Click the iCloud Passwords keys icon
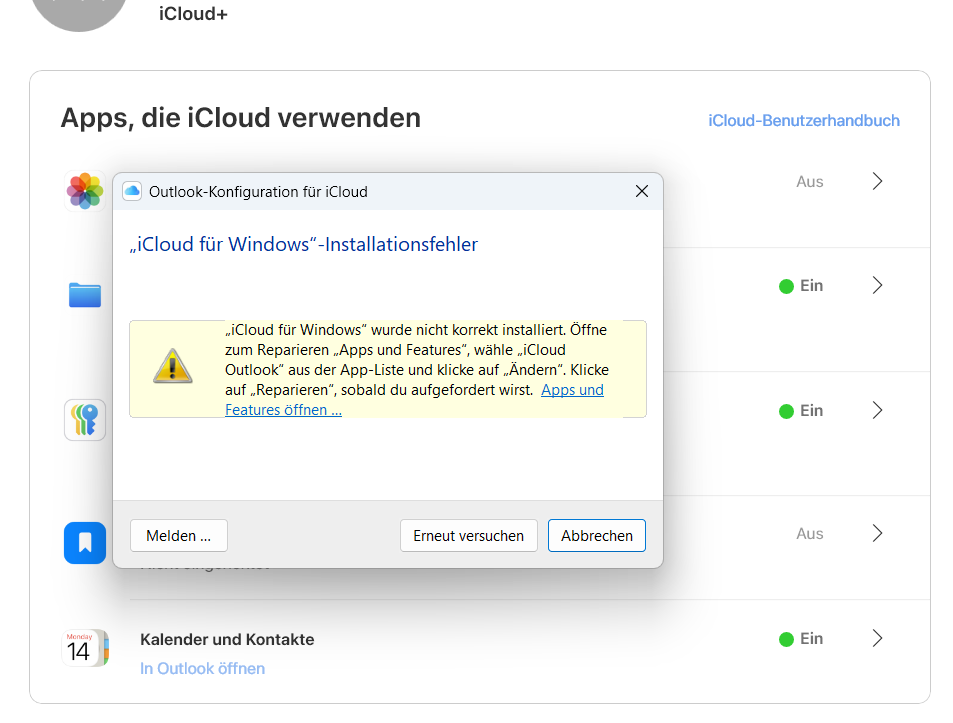953x723 pixels. (x=85, y=420)
